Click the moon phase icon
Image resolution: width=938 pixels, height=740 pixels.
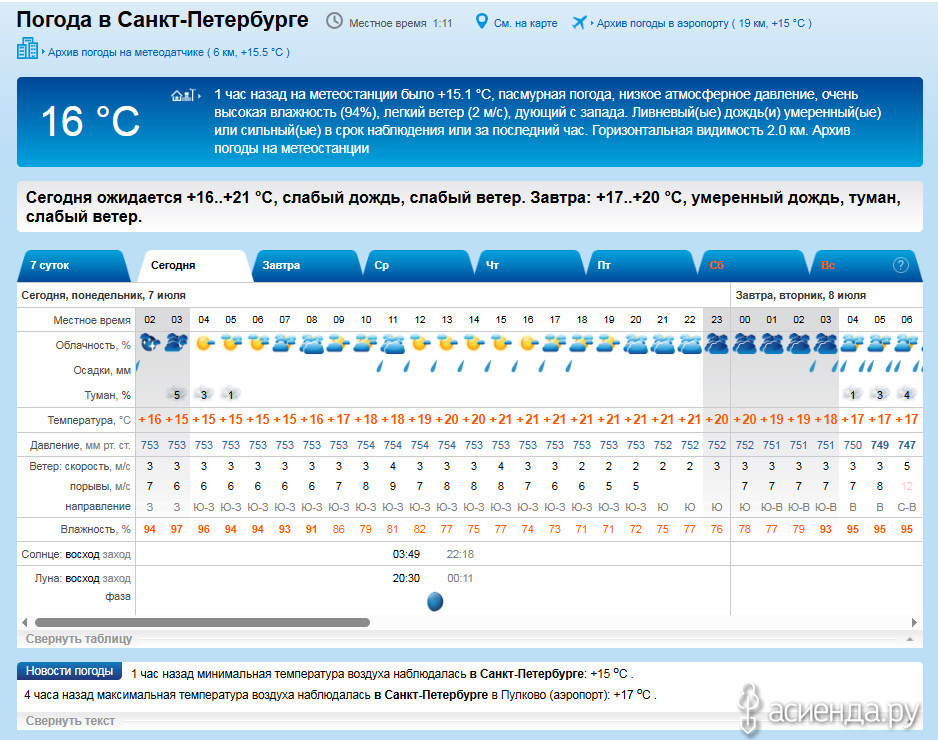(x=435, y=601)
